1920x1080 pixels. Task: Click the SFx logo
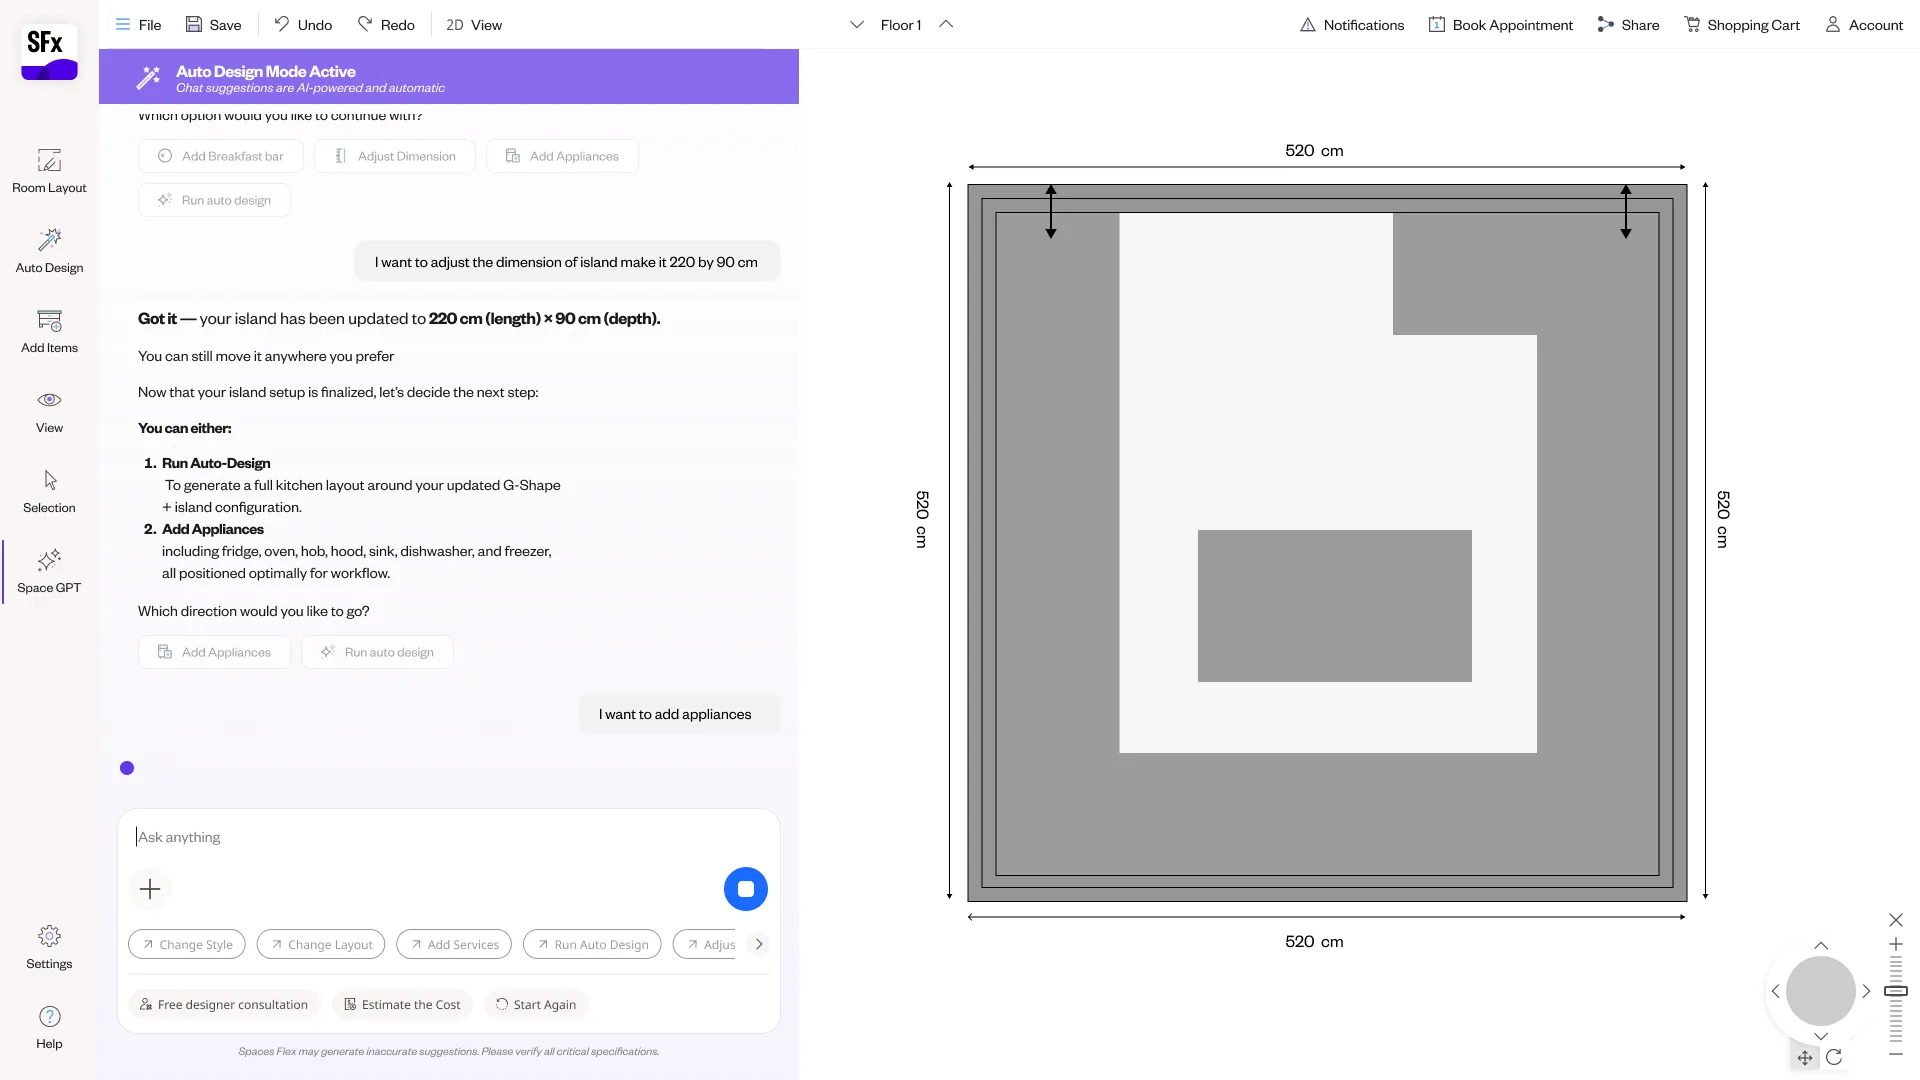[x=49, y=52]
